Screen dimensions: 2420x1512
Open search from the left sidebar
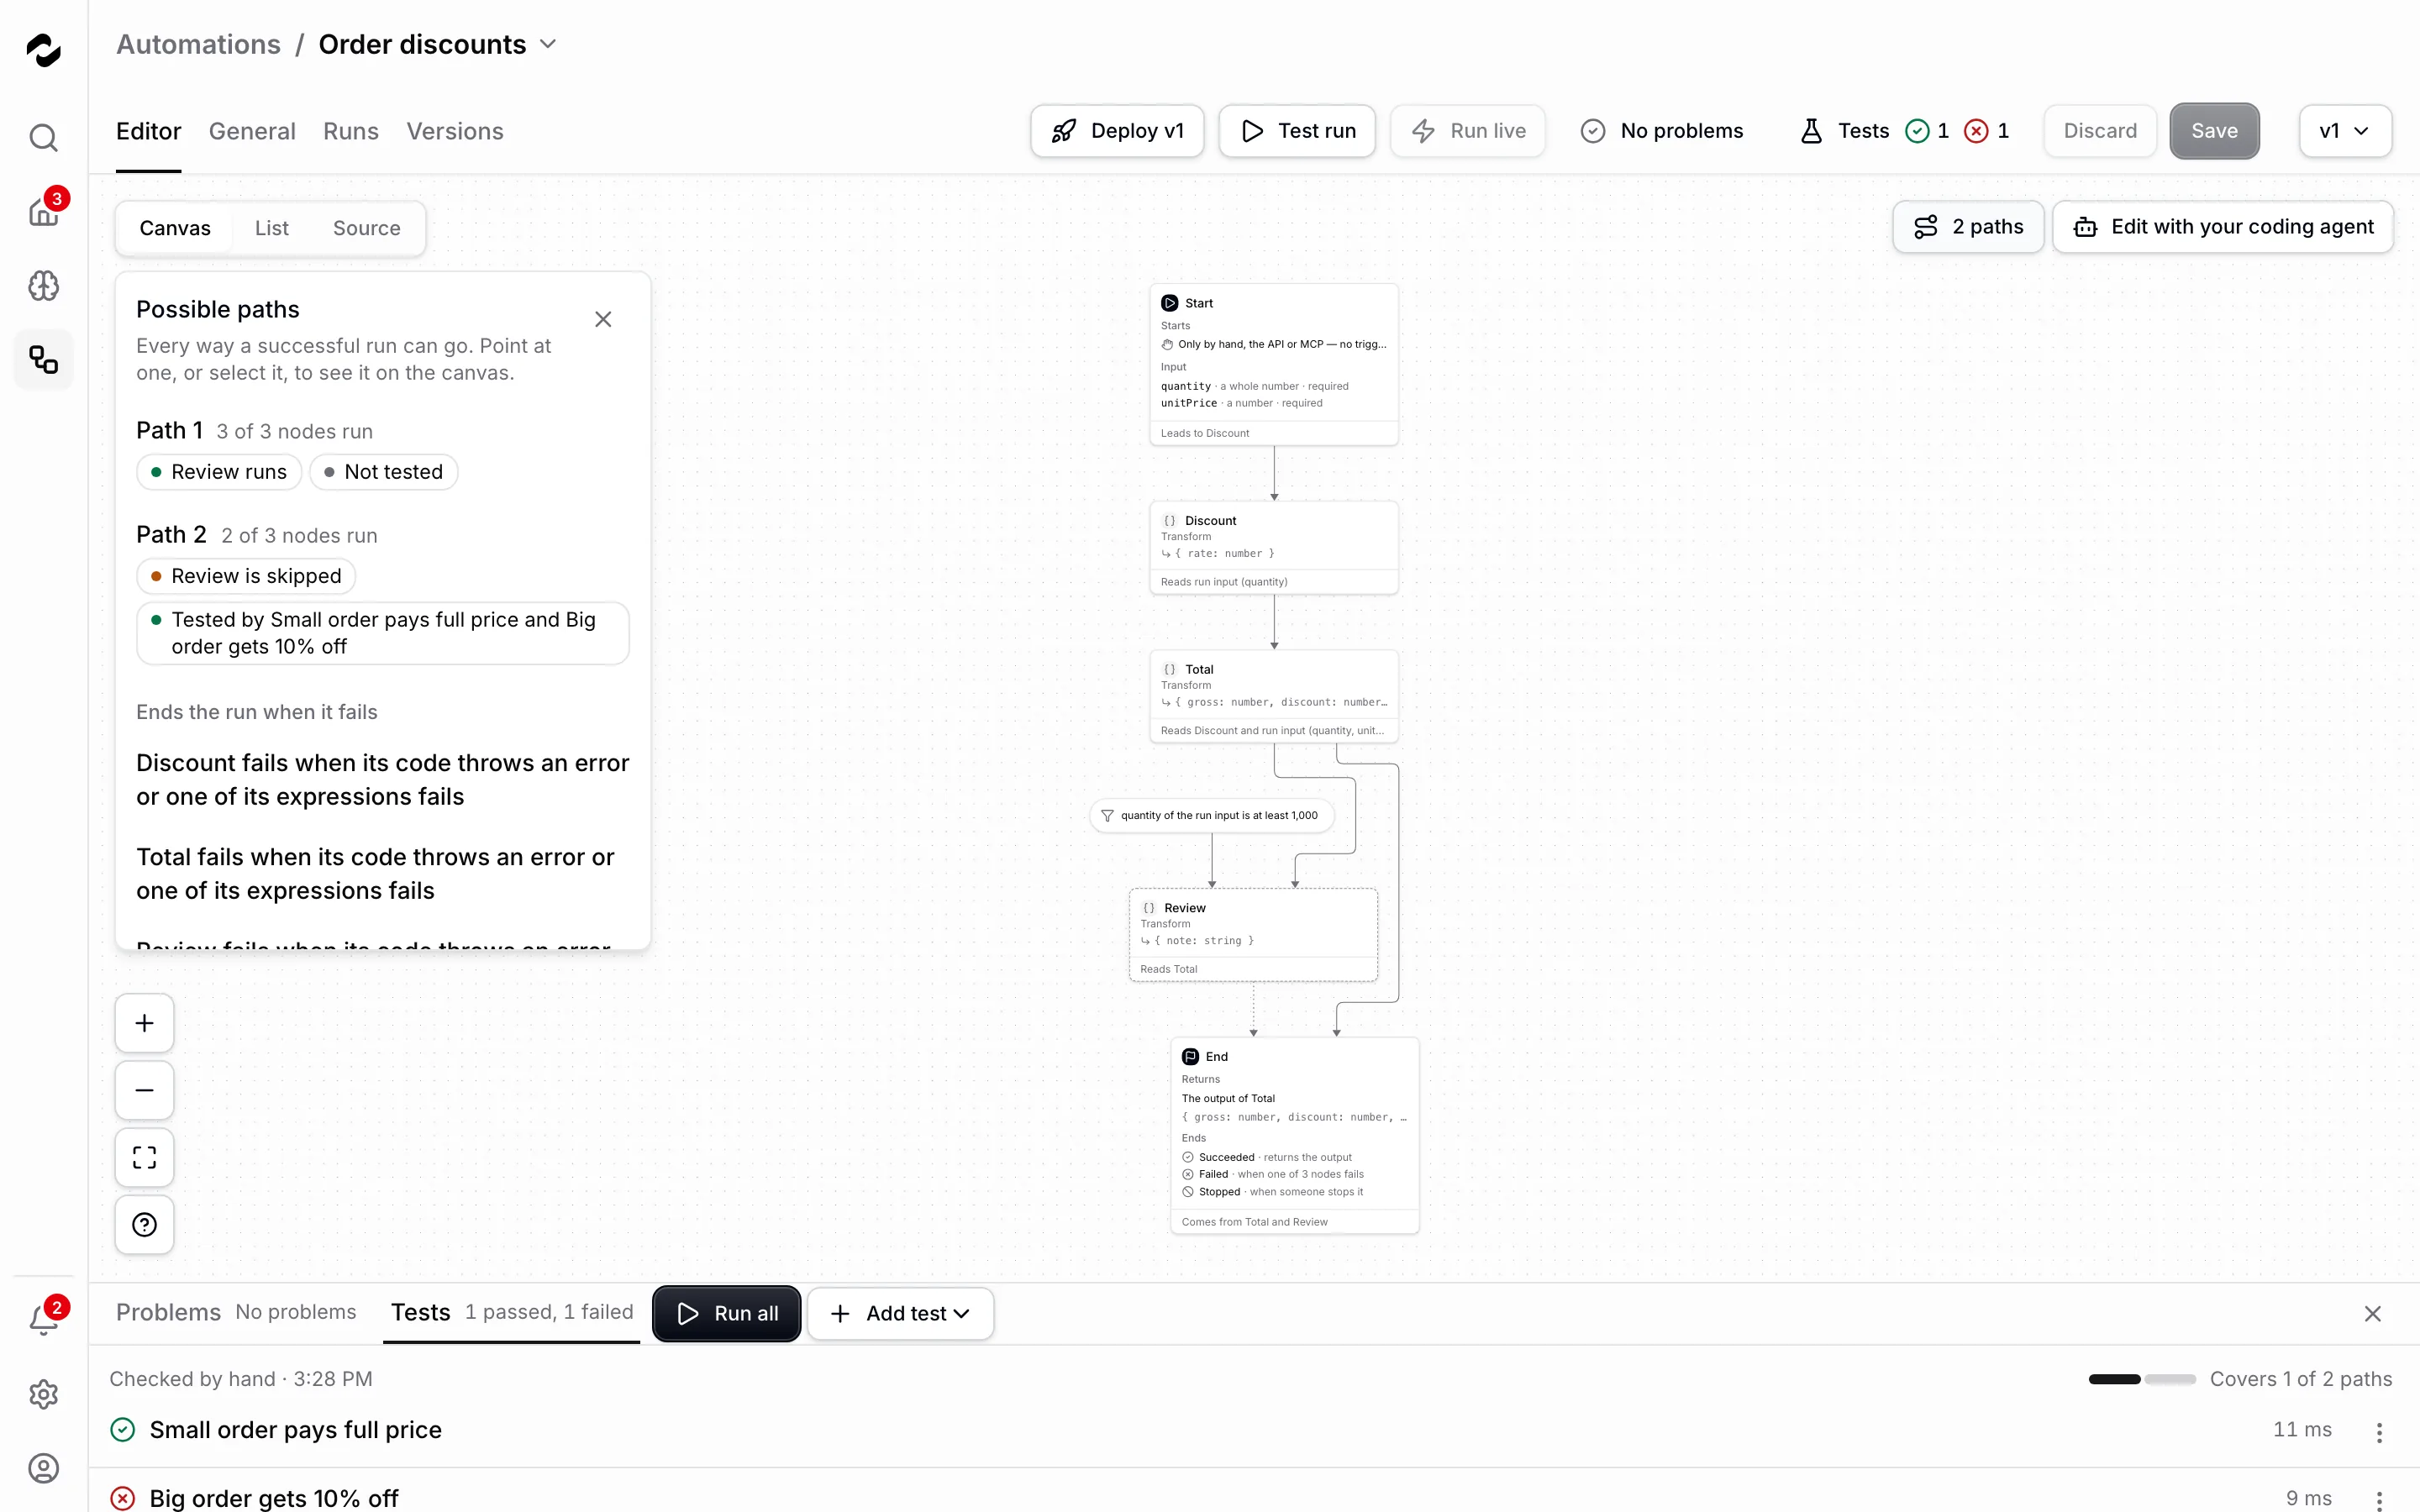click(43, 137)
